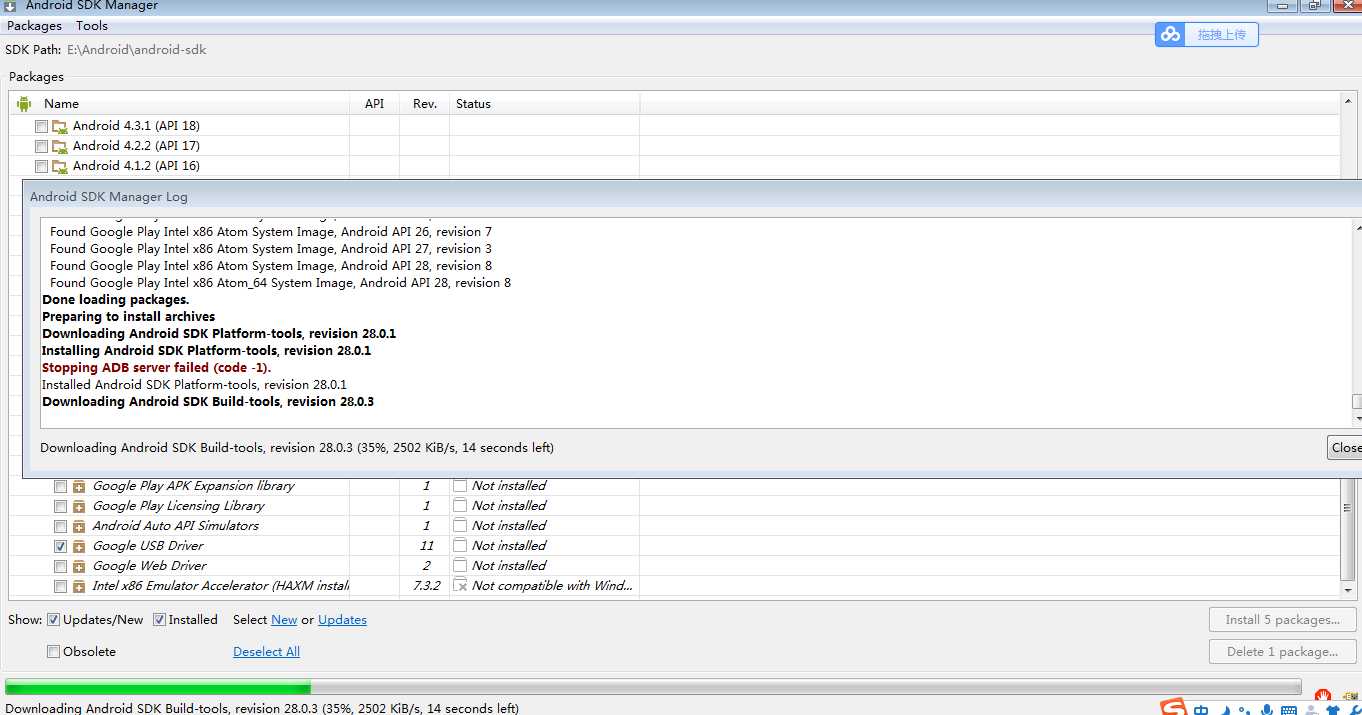Click 'Downloading Android SDK Build-tools' bold log line

(208, 402)
